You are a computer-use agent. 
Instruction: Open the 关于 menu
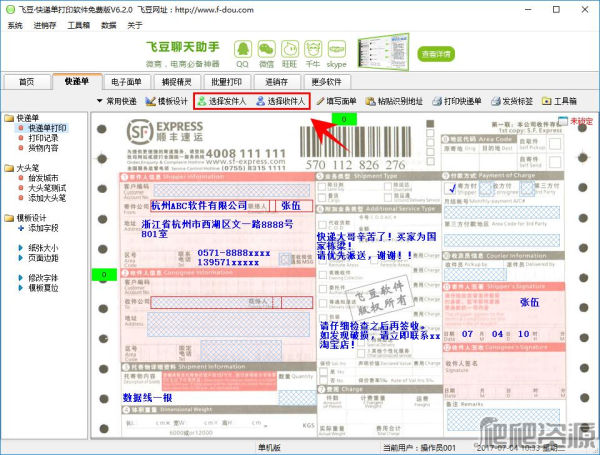135,25
